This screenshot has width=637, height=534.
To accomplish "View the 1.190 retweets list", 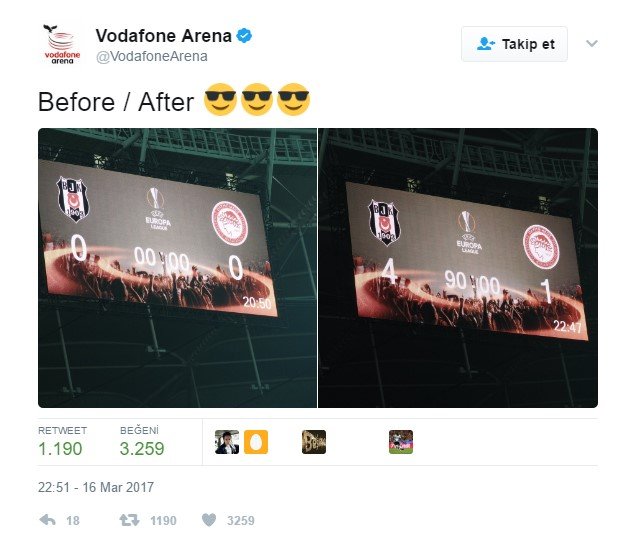I will click(62, 442).
